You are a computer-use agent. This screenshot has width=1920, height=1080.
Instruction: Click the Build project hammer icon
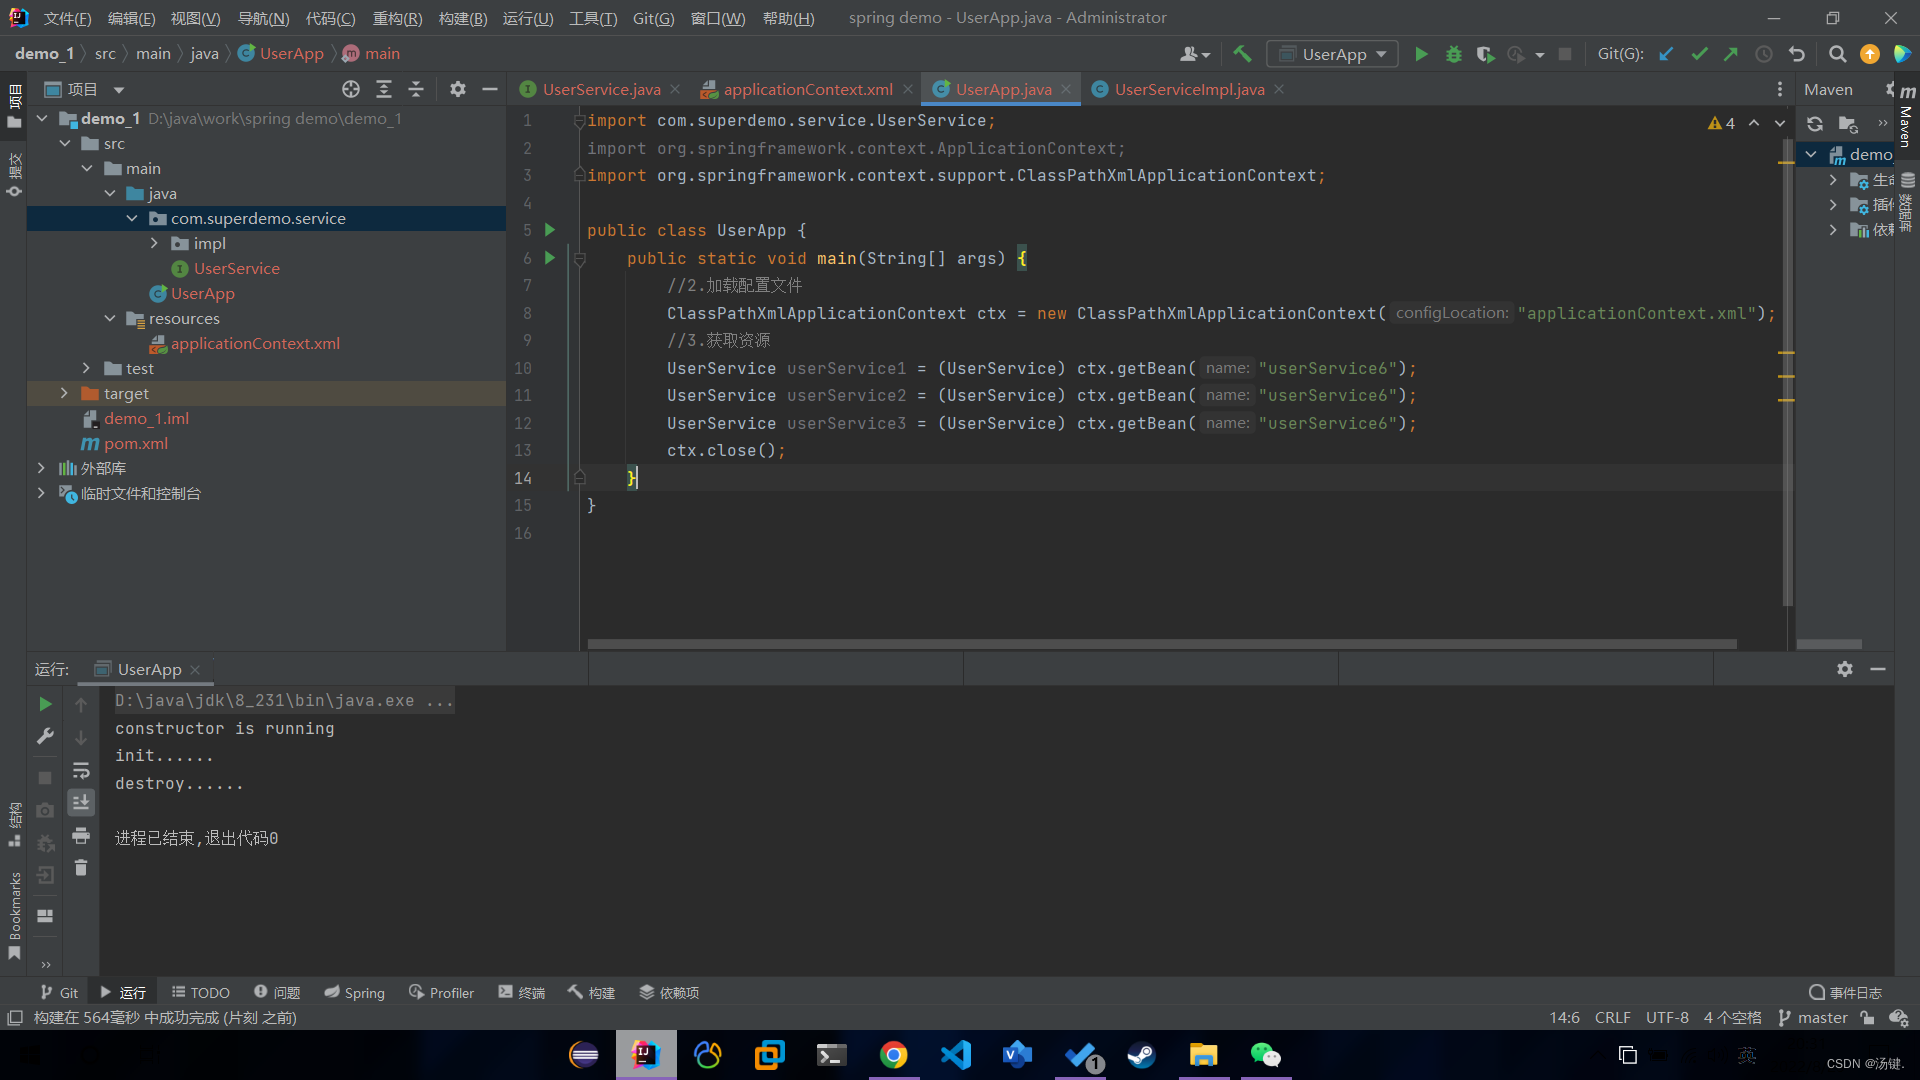point(1242,54)
